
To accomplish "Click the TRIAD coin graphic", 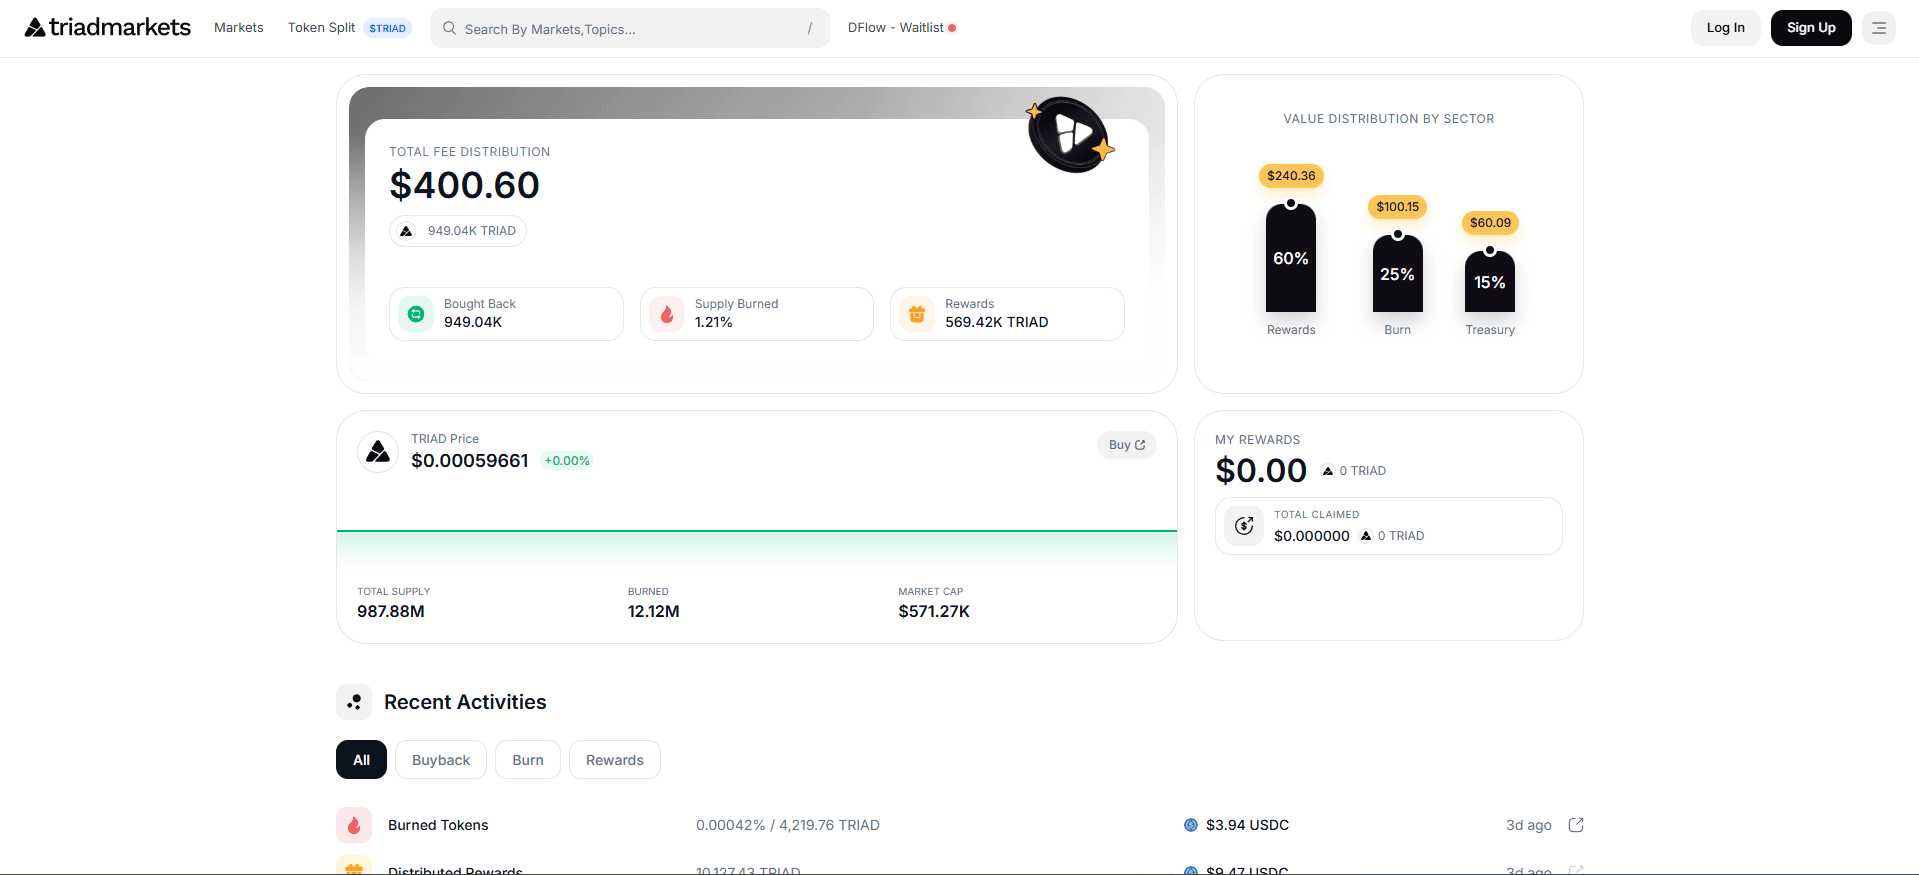I will tap(1070, 135).
